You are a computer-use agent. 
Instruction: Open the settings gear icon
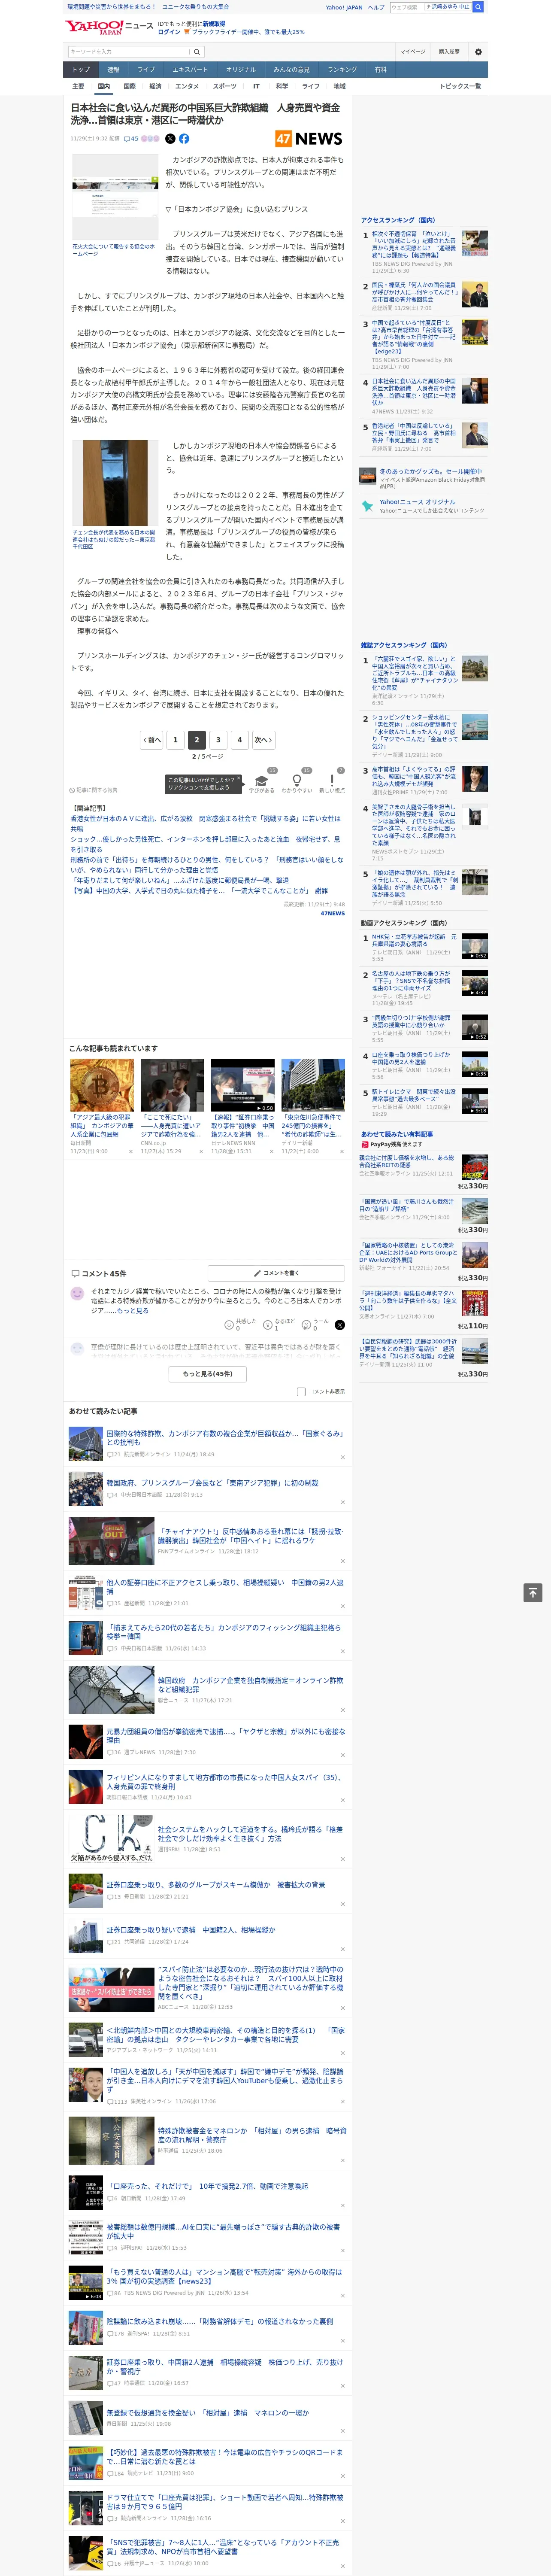477,52
